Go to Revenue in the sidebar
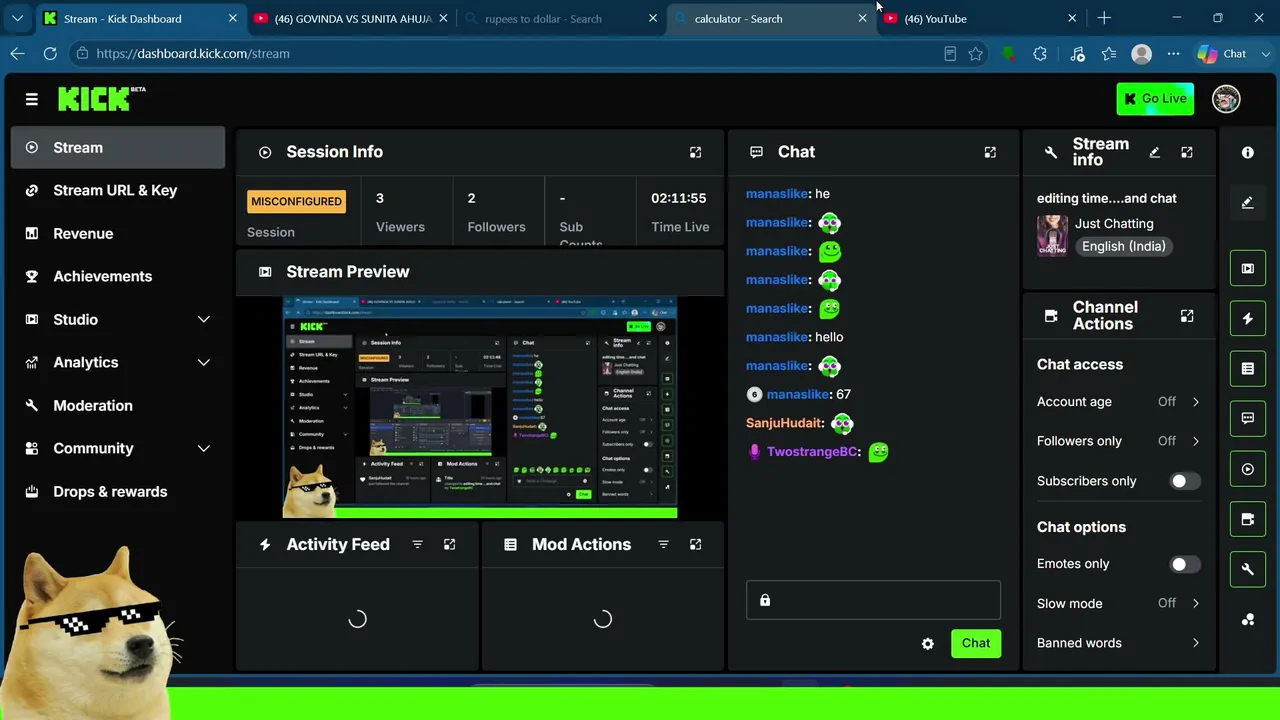The width and height of the screenshot is (1280, 720). tap(118, 234)
